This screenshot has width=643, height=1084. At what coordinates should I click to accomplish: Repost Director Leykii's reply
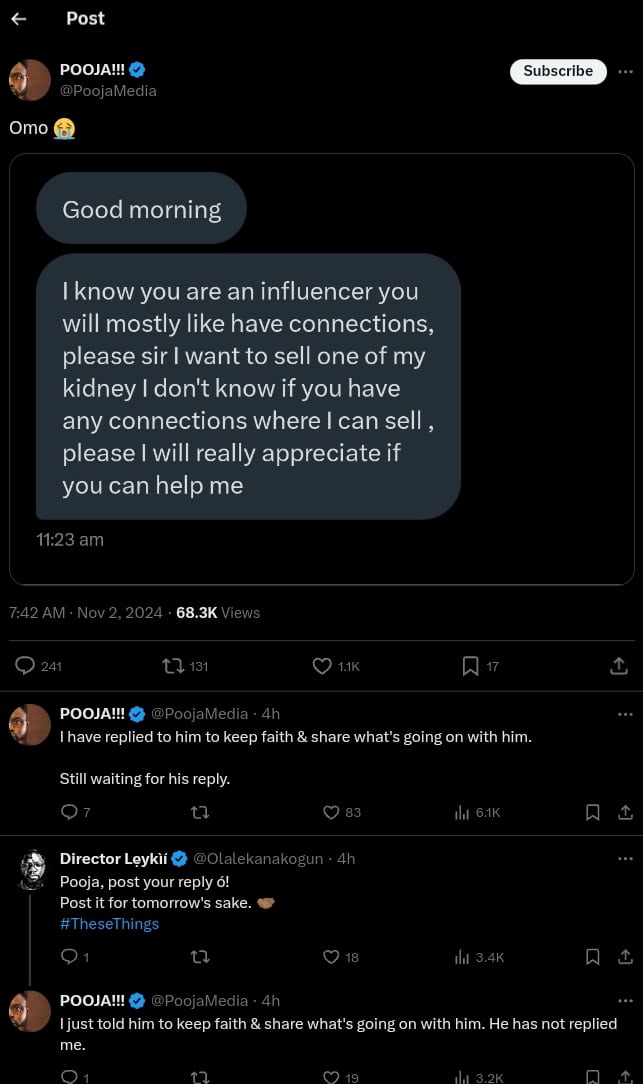(199, 957)
